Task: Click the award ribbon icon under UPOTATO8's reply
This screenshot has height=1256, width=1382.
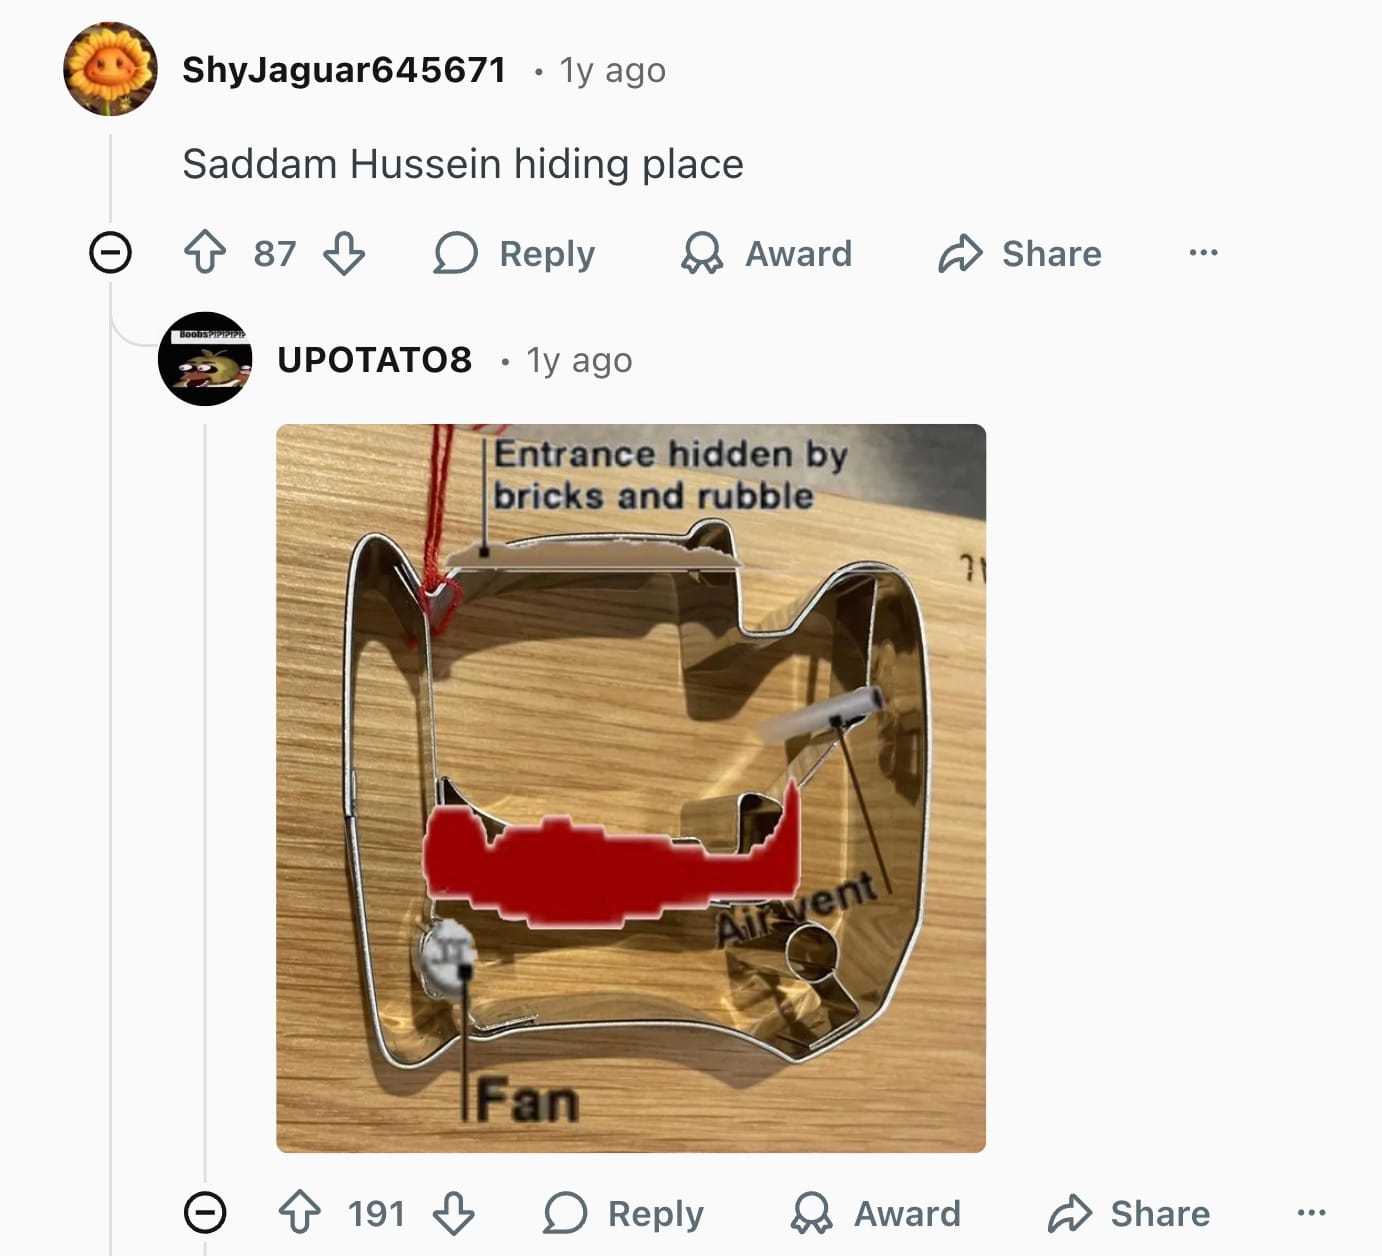Action: (811, 1213)
